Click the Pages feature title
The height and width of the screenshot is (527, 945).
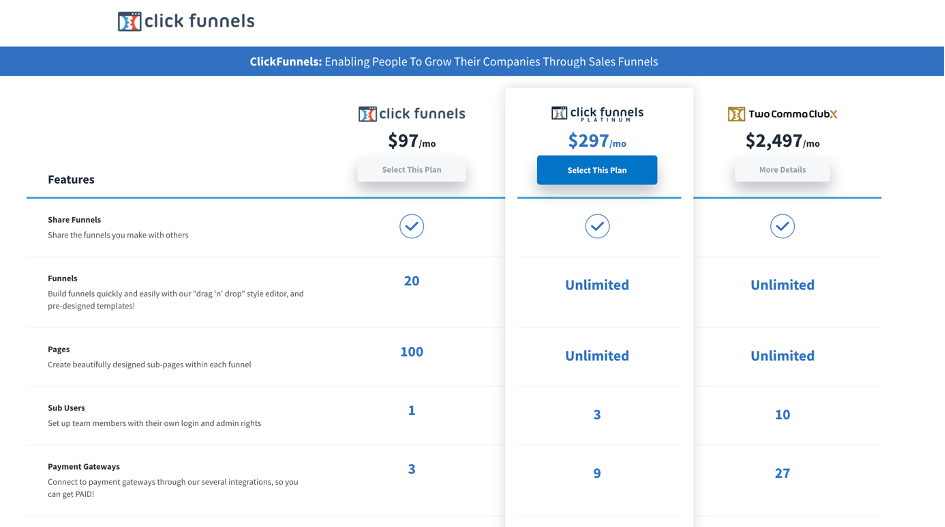tap(58, 349)
